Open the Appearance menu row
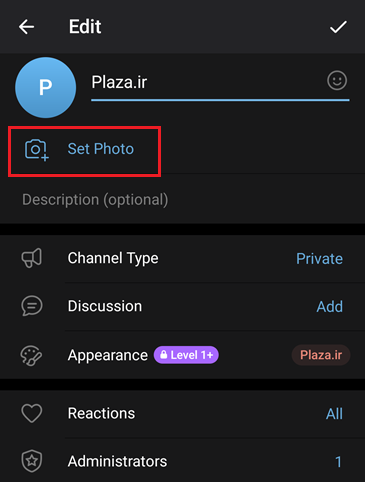Image resolution: width=365 pixels, height=482 pixels. (x=182, y=355)
